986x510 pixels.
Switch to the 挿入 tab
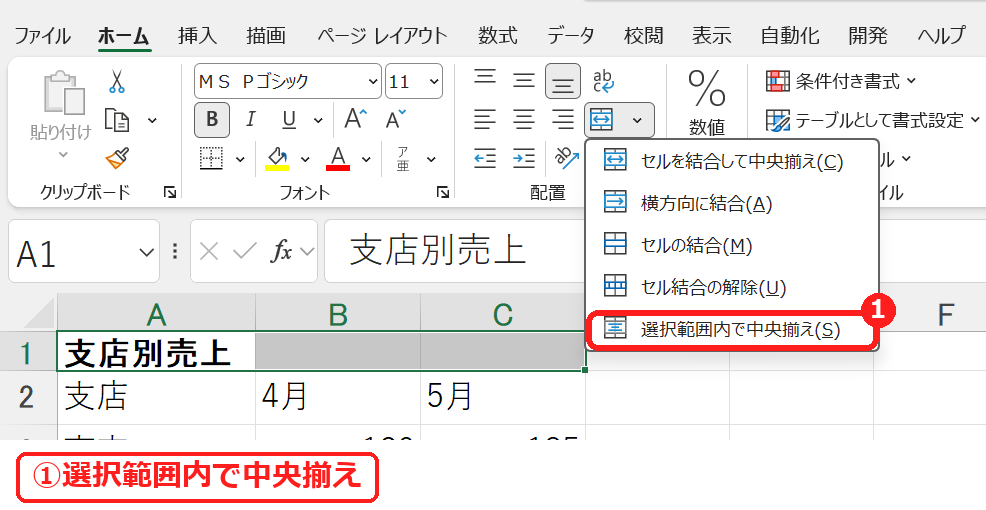tap(197, 35)
